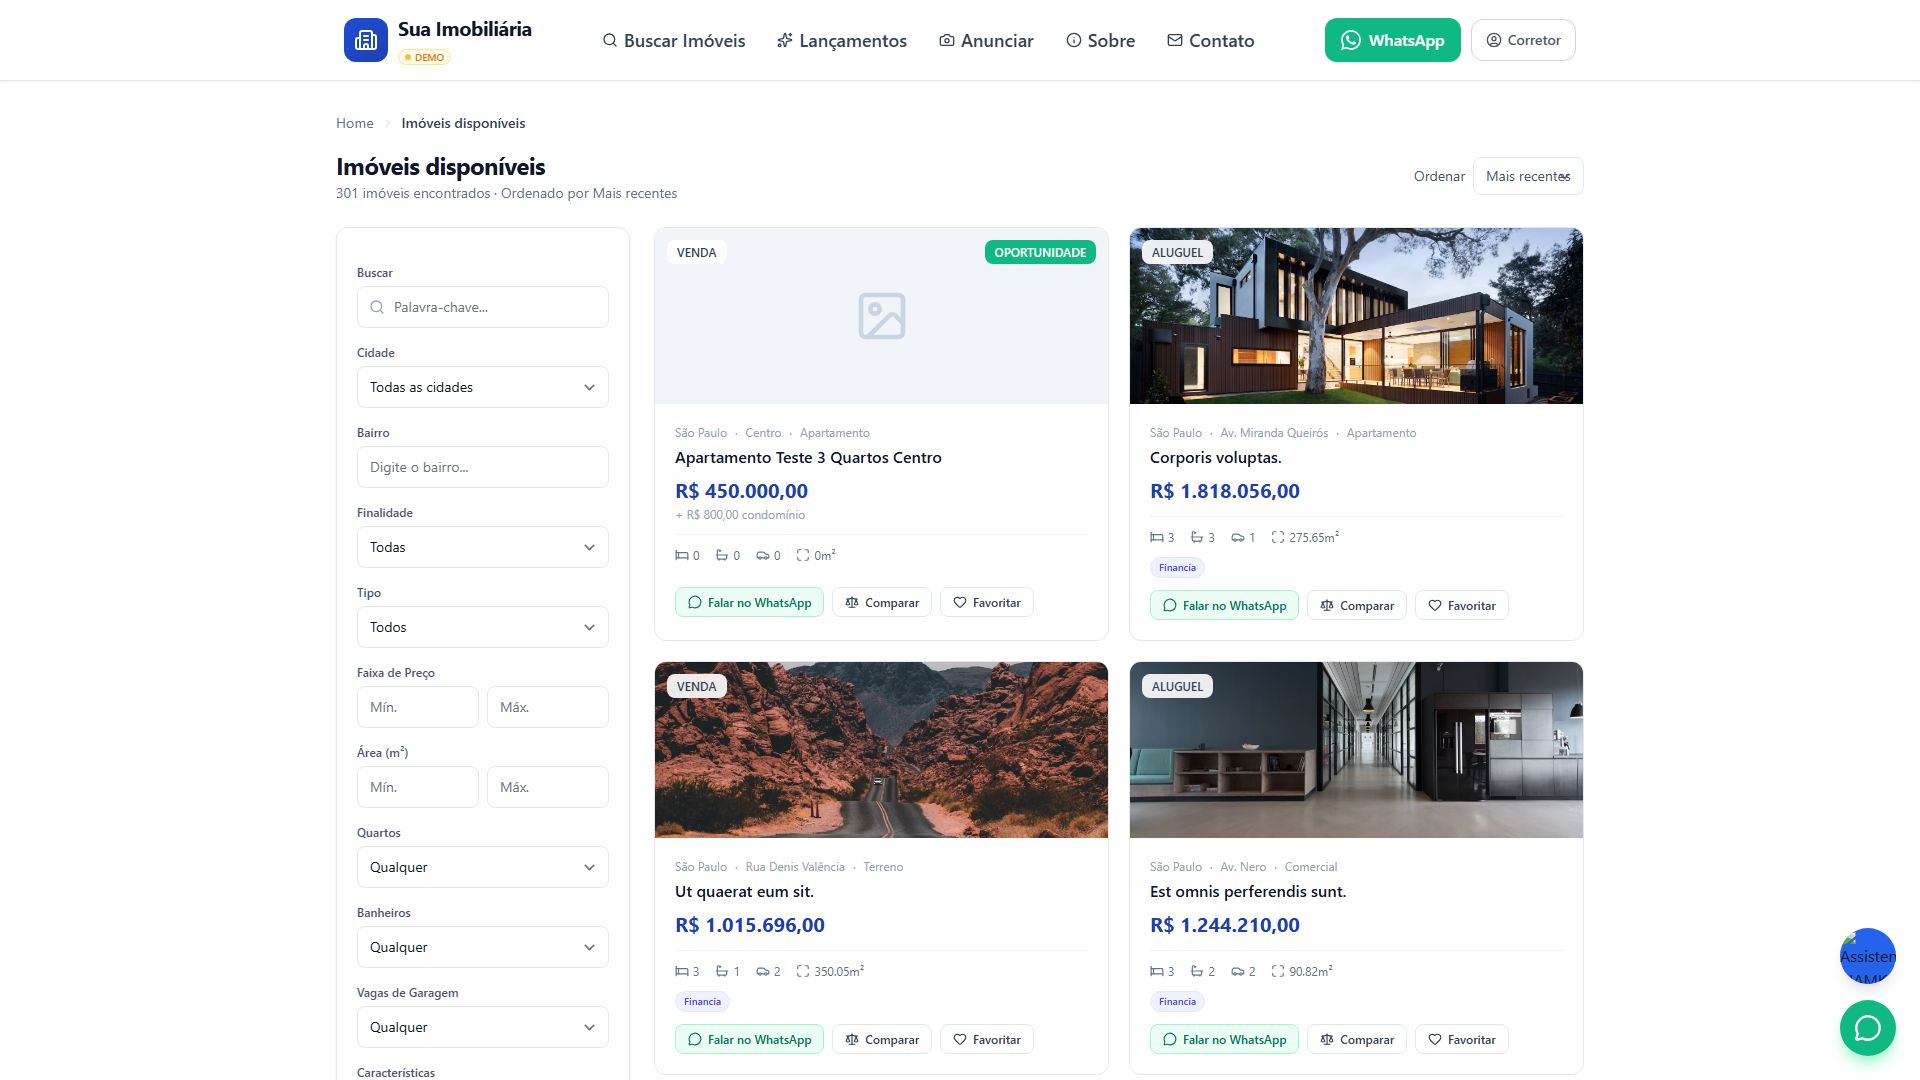Open the green chat bubble floating button
Viewport: 1920px width, 1080px height.
(1867, 1028)
